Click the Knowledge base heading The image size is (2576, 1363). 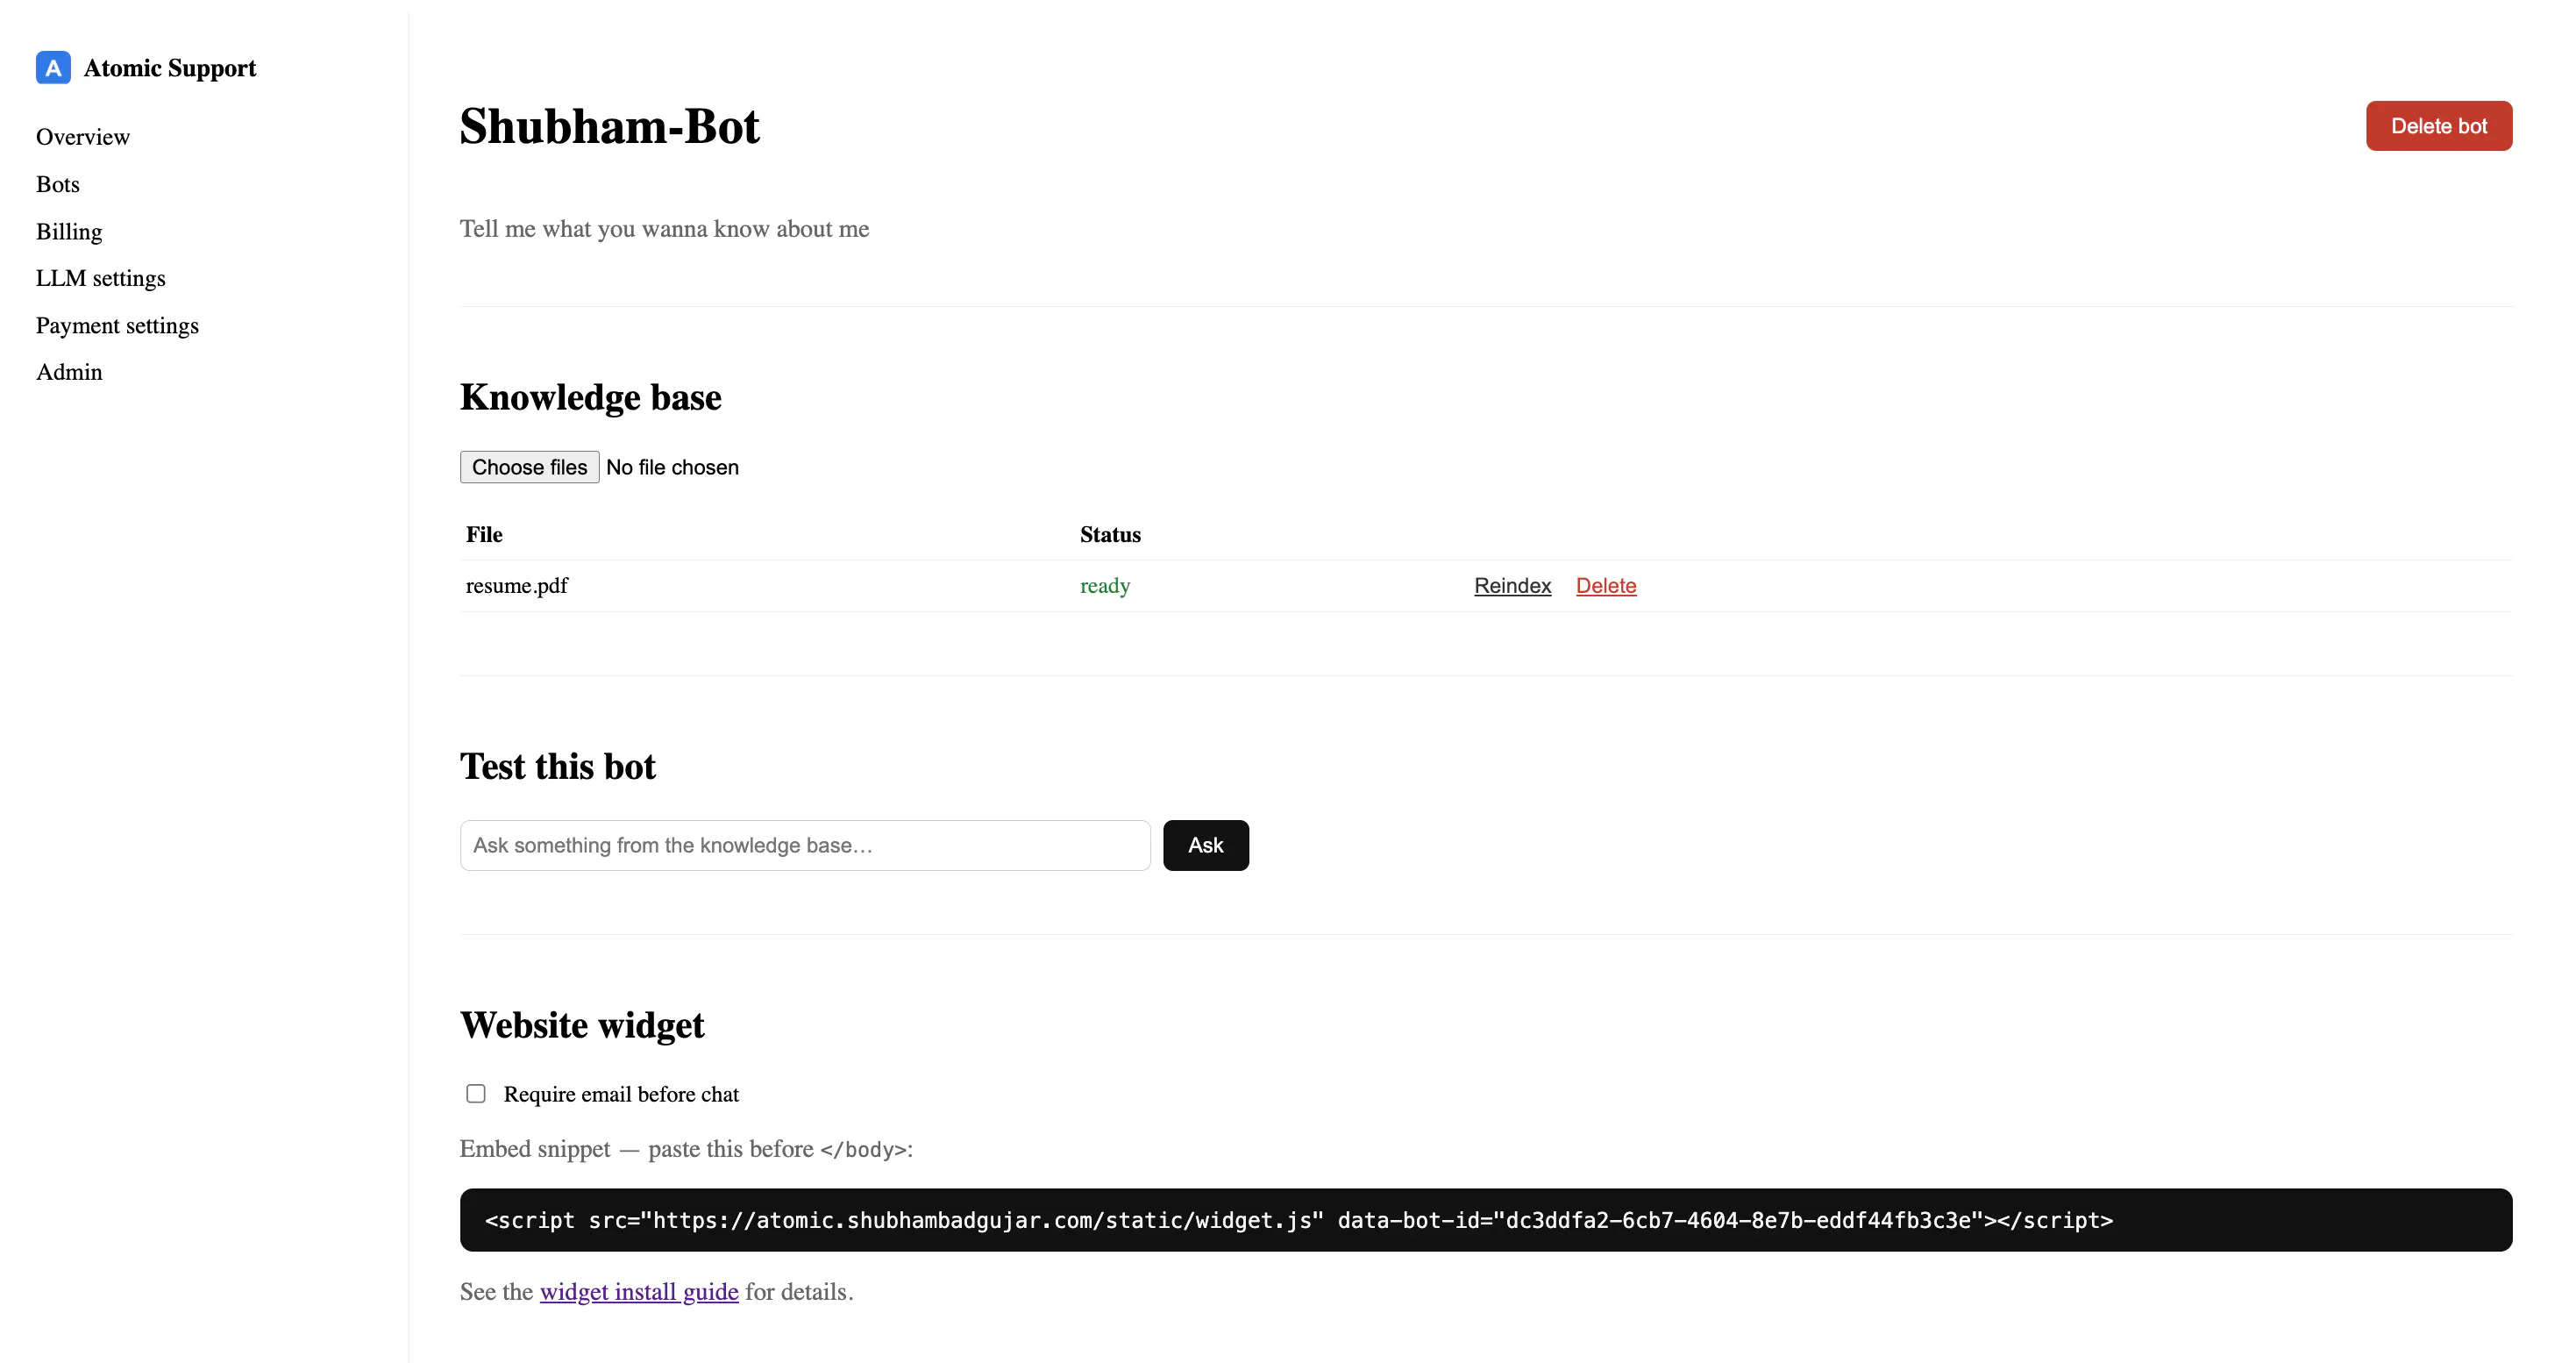point(590,397)
